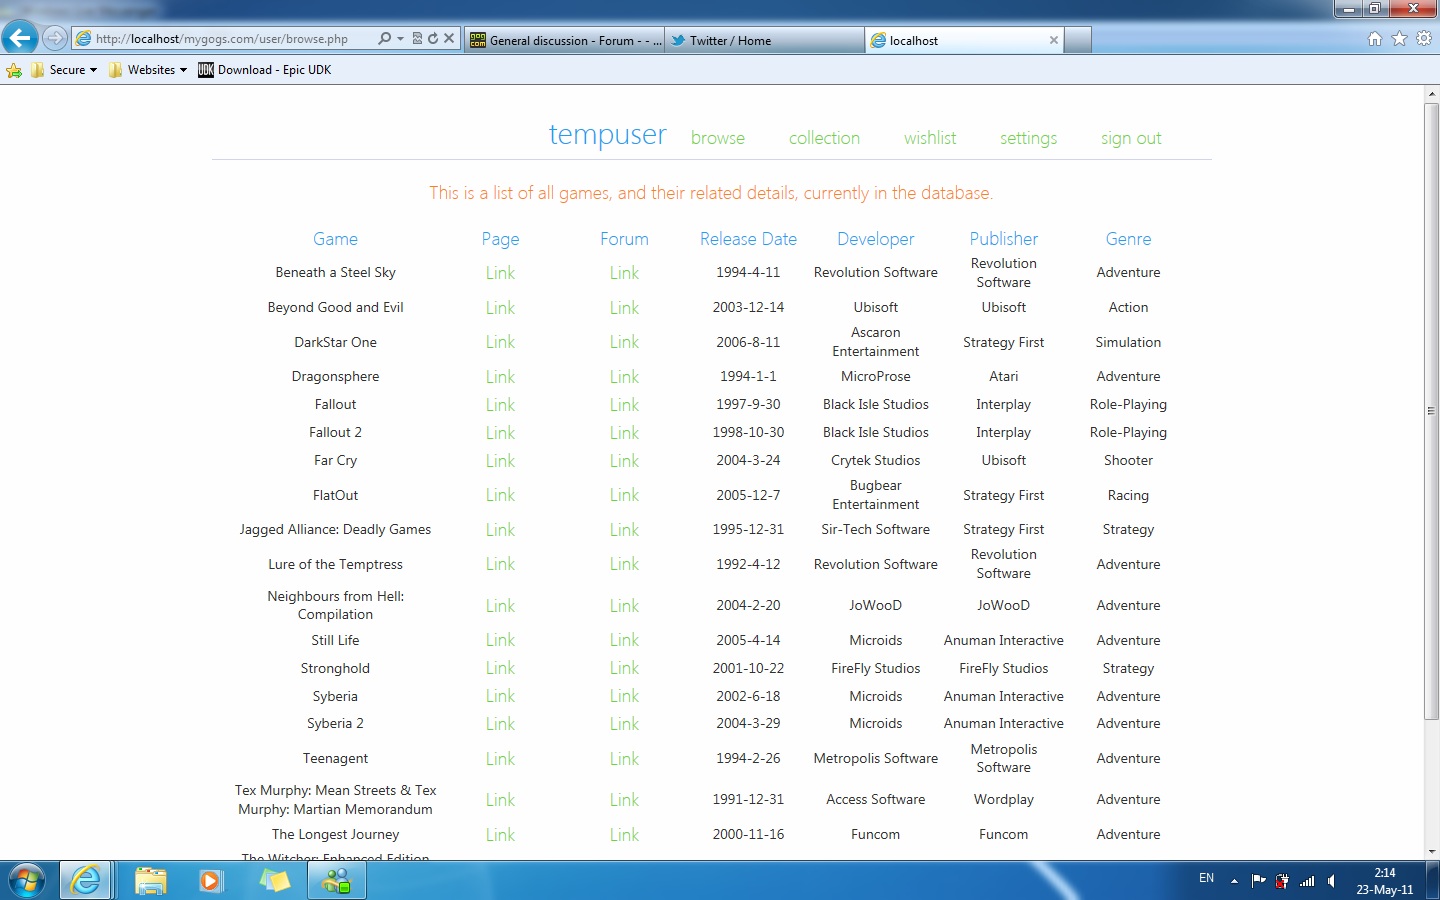
Task: Open Page link for FlatOut
Action: pyautogui.click(x=500, y=495)
